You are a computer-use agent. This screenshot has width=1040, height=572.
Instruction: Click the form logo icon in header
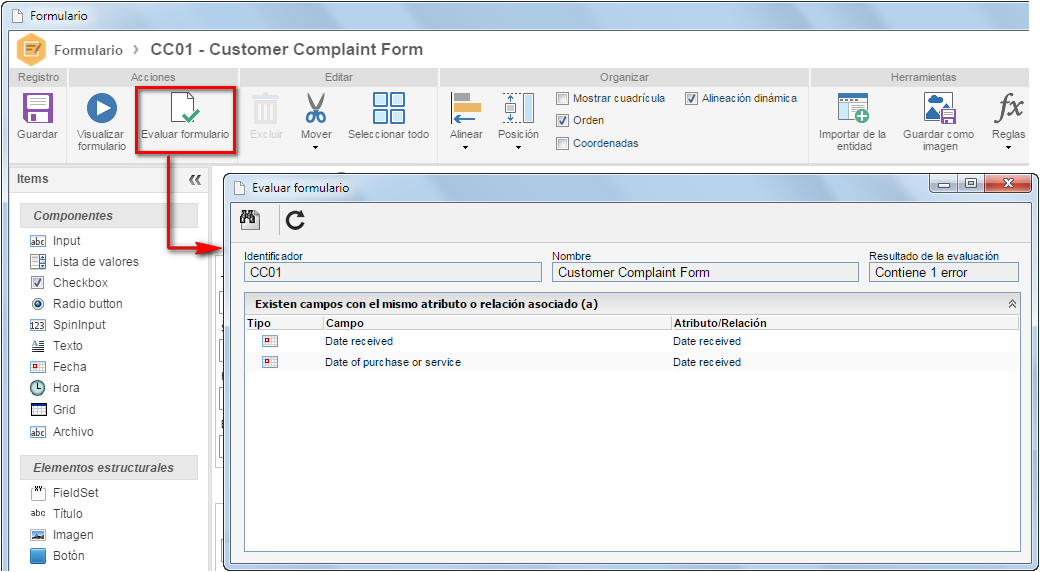pos(31,49)
